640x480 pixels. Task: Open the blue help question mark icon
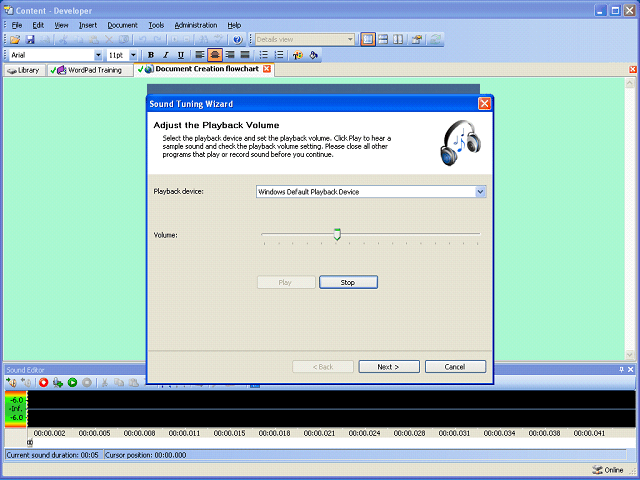[237, 40]
